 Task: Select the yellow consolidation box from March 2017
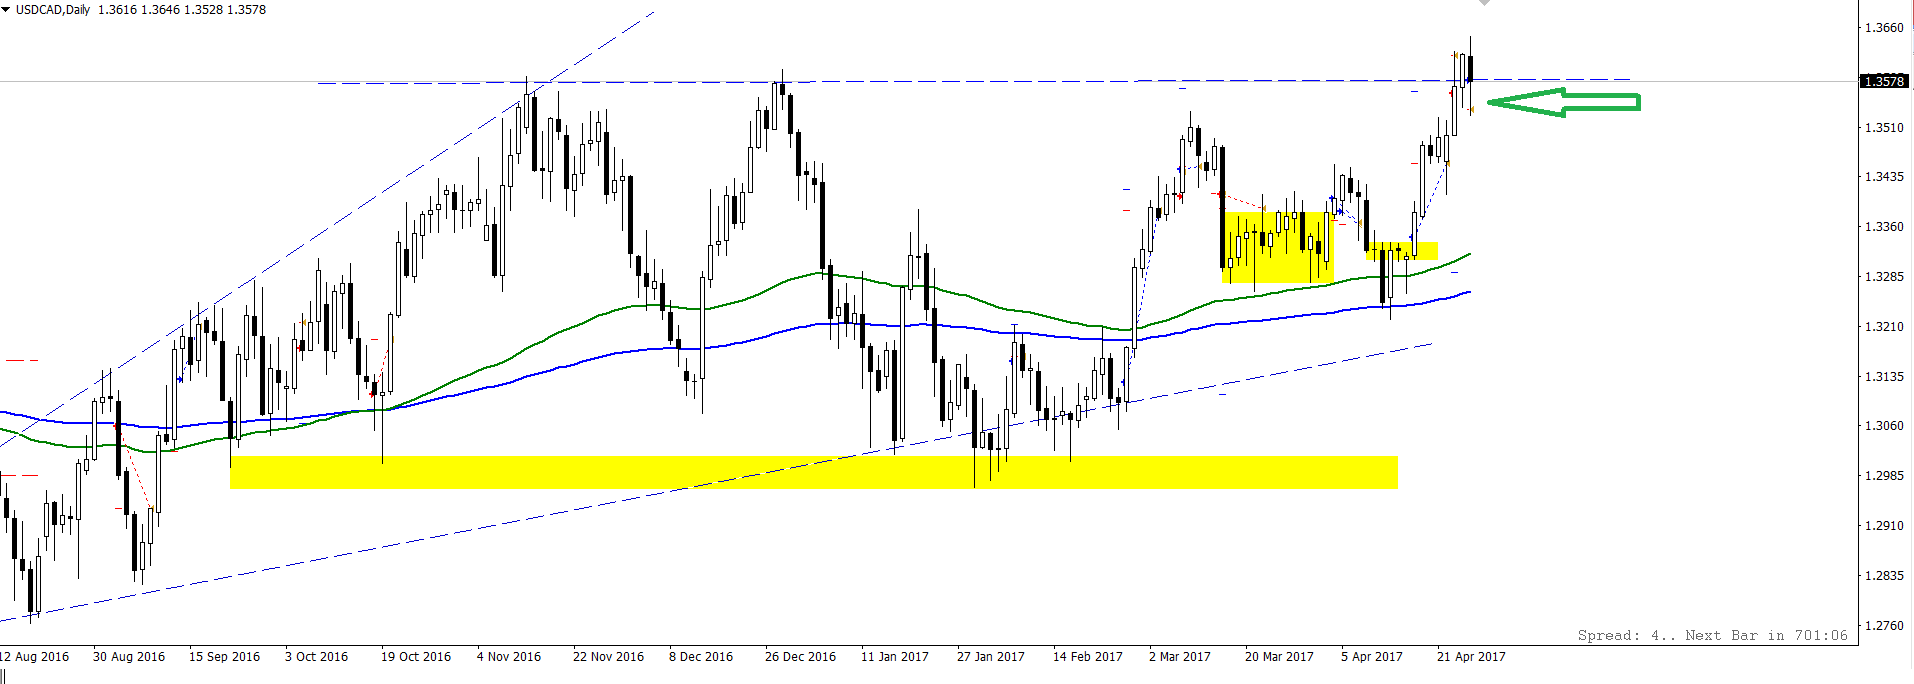coord(1277,248)
